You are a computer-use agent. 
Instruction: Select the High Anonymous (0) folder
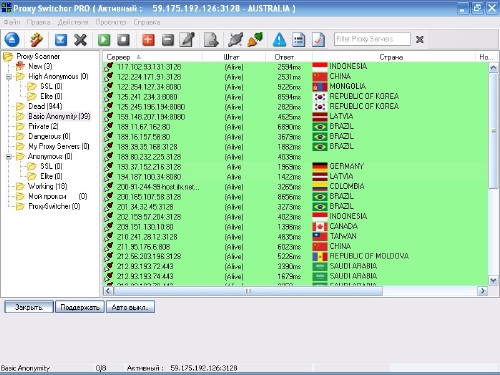pyautogui.click(x=58, y=76)
